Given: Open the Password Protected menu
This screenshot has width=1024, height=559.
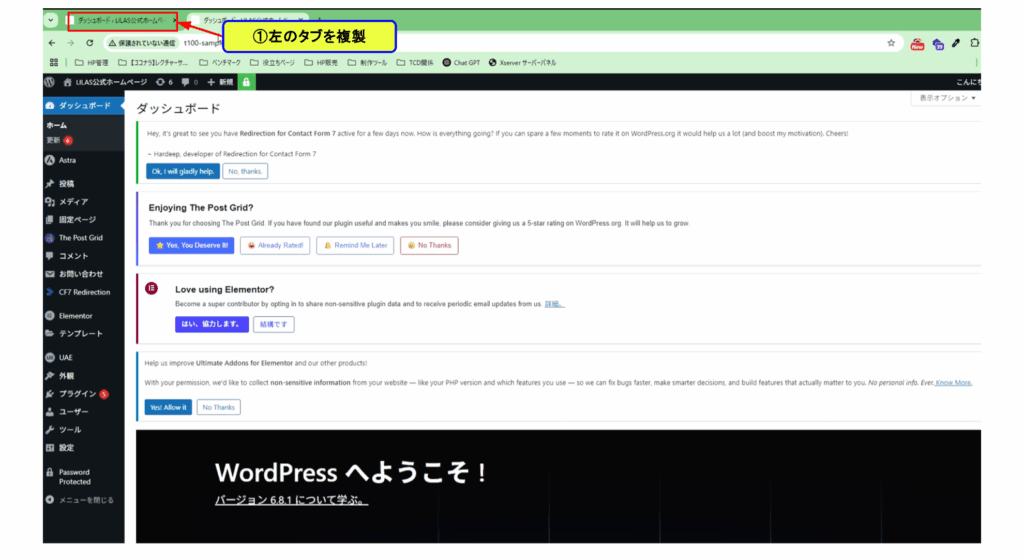Looking at the screenshot, I should 84,477.
